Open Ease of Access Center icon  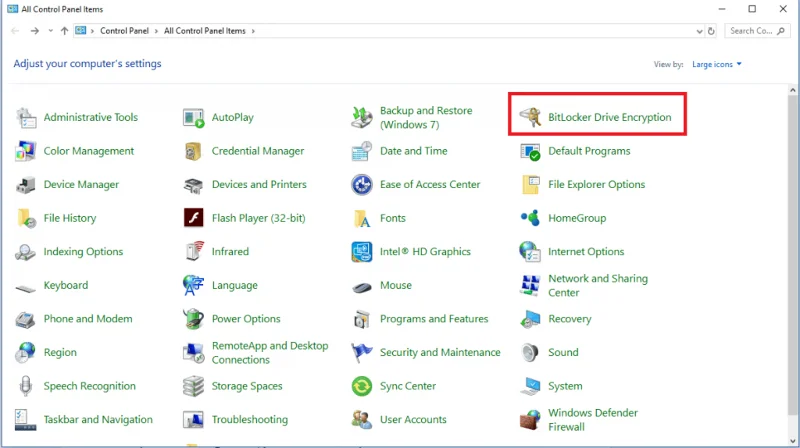click(x=362, y=185)
